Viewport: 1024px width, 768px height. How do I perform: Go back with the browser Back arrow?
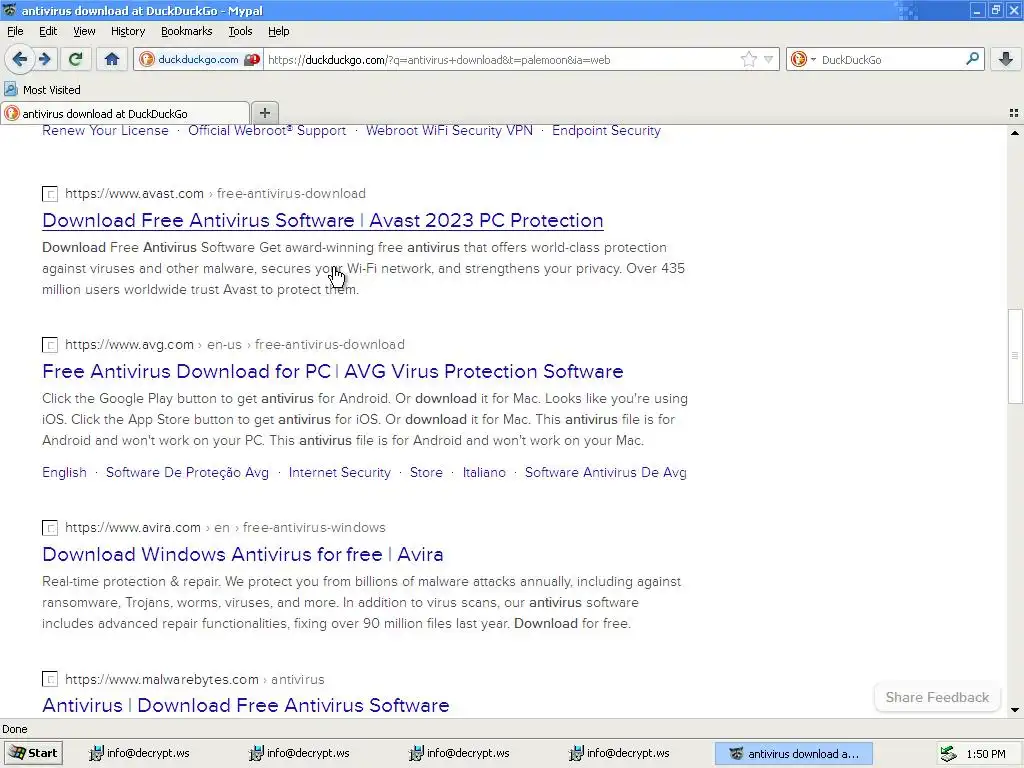click(x=20, y=59)
